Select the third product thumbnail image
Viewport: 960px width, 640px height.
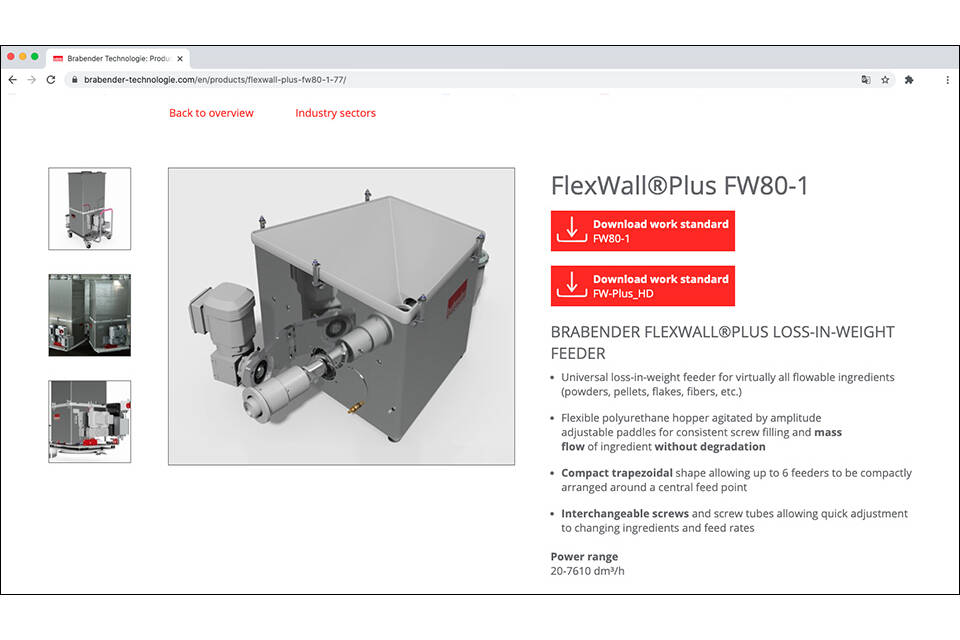89,421
